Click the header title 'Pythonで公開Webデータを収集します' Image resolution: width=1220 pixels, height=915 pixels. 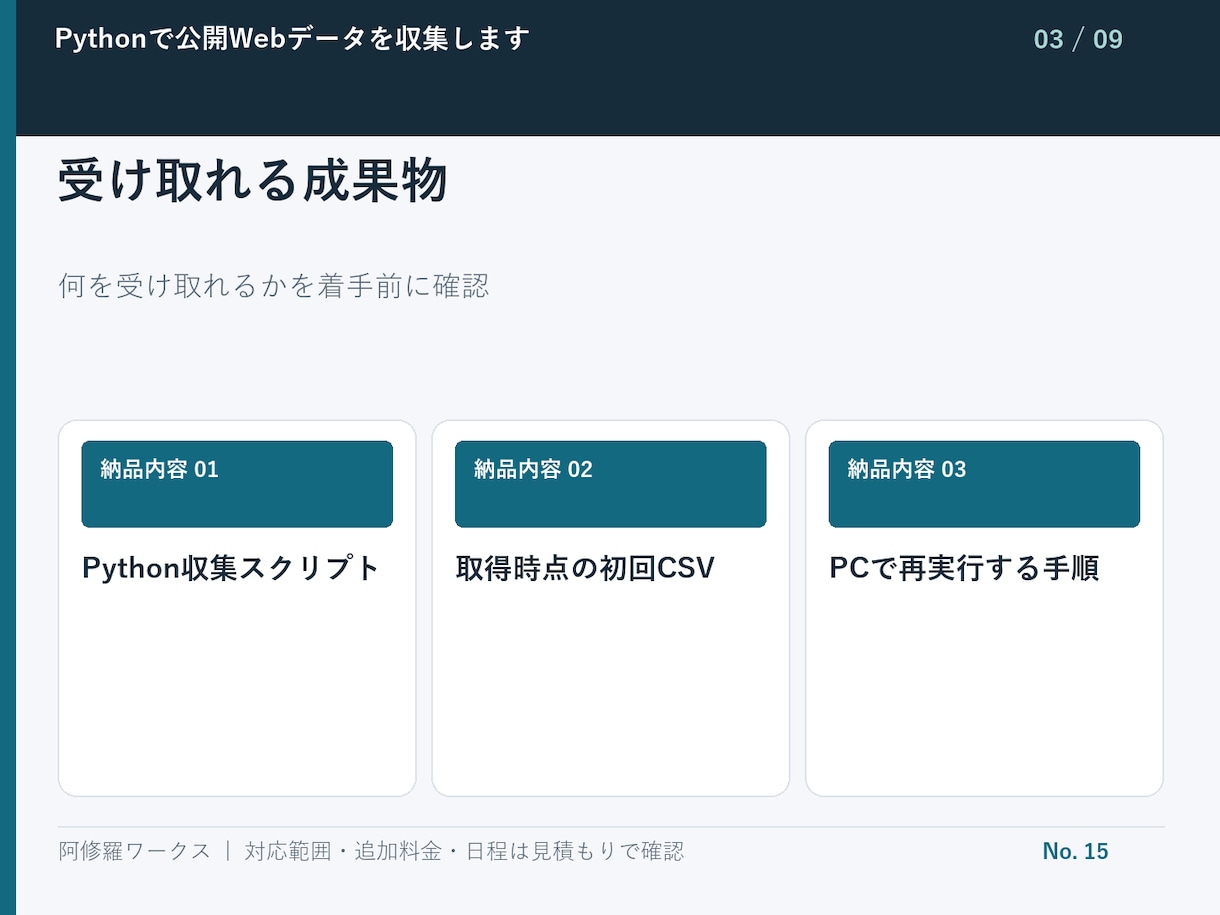[292, 39]
